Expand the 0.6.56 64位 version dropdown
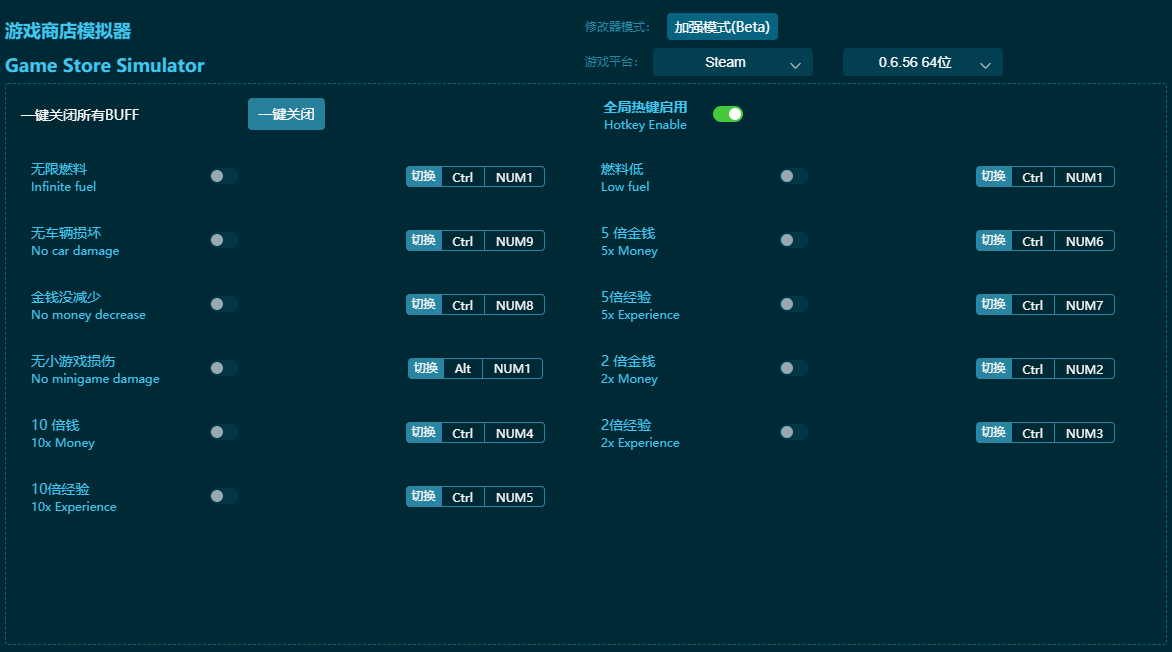Viewport: 1172px width, 652px height. click(922, 62)
